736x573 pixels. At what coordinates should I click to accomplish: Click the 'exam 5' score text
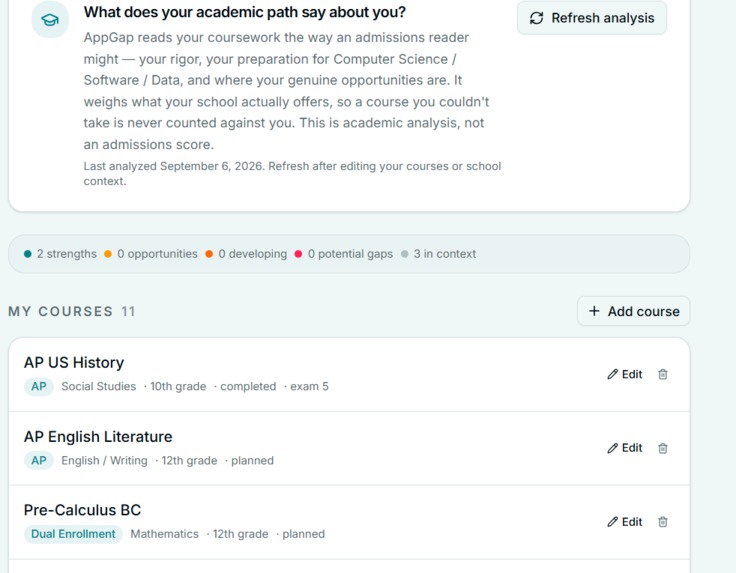309,386
